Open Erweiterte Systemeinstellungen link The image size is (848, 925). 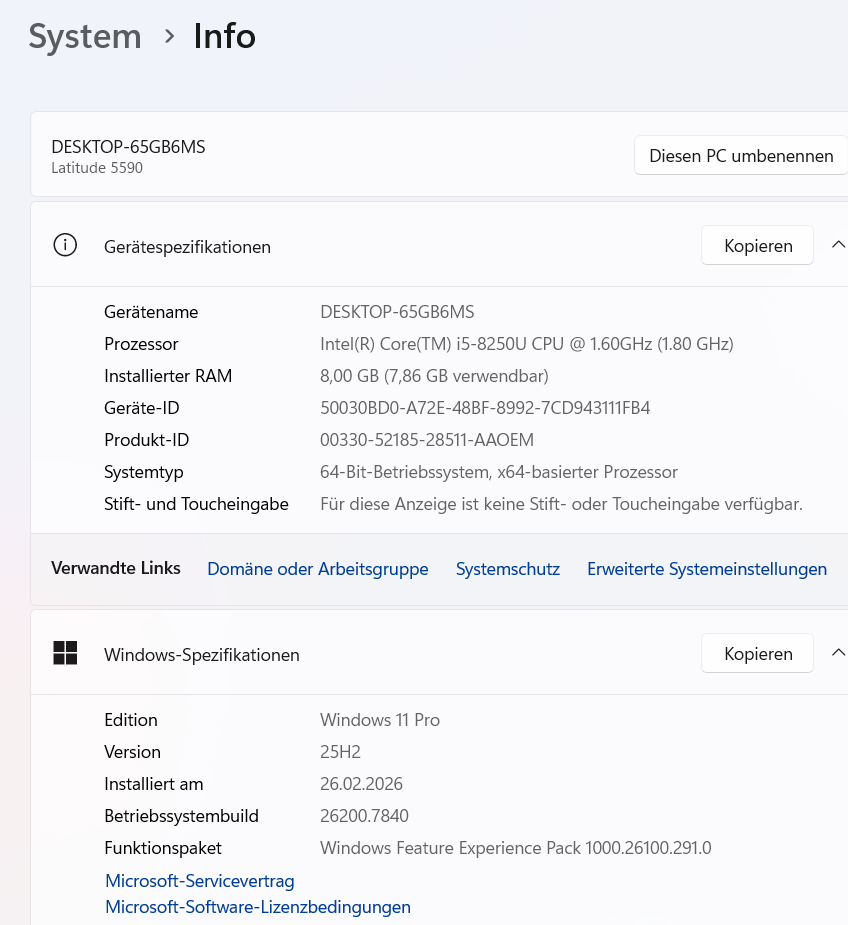click(x=707, y=569)
